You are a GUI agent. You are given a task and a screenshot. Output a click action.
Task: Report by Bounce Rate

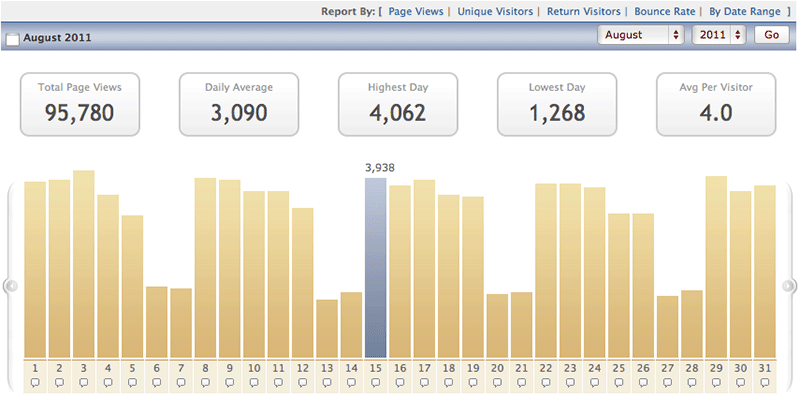tap(665, 11)
